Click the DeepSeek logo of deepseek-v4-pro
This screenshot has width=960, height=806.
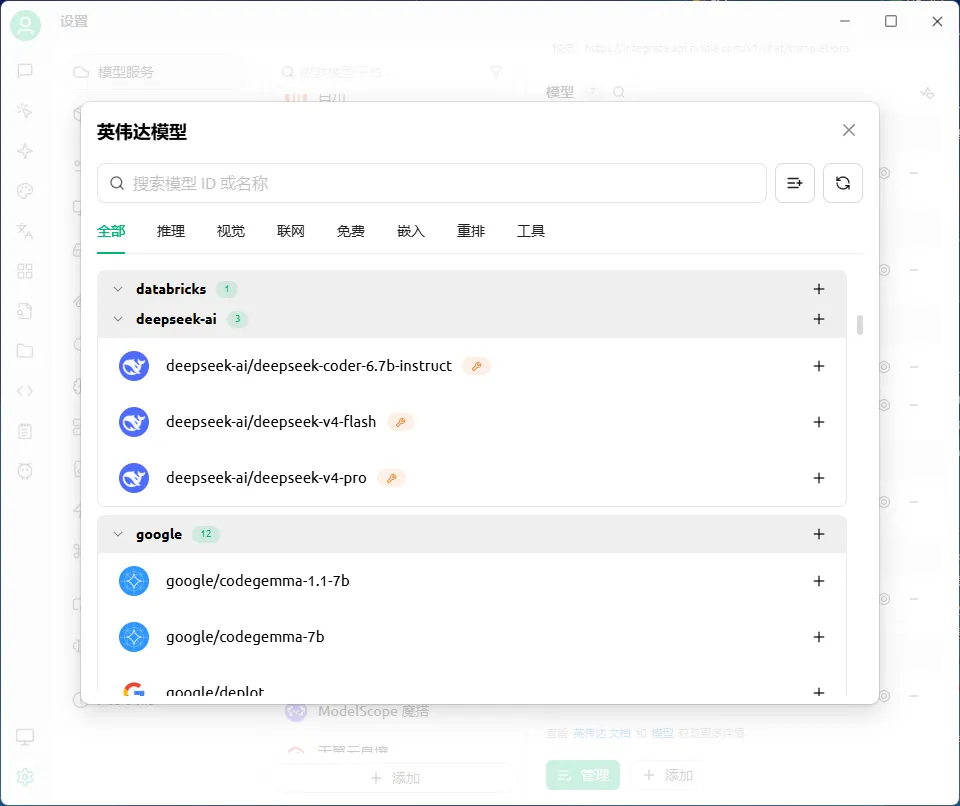pyautogui.click(x=134, y=478)
